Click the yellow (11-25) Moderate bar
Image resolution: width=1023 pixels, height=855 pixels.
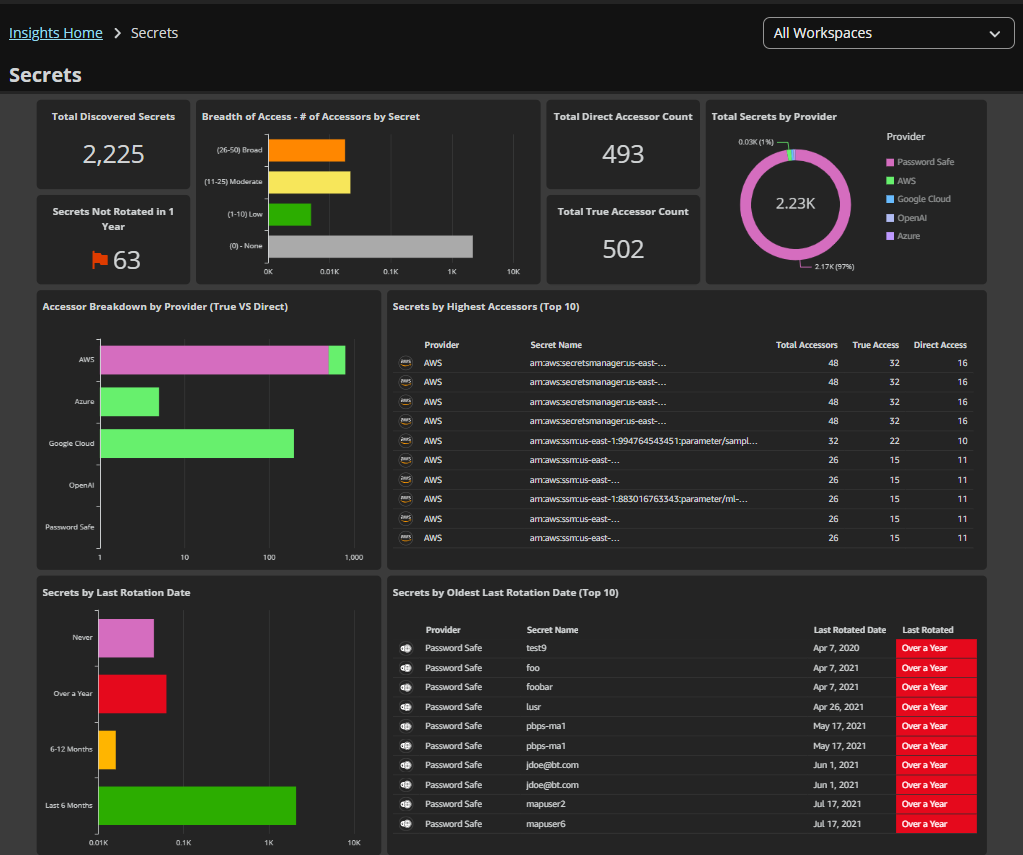point(309,182)
